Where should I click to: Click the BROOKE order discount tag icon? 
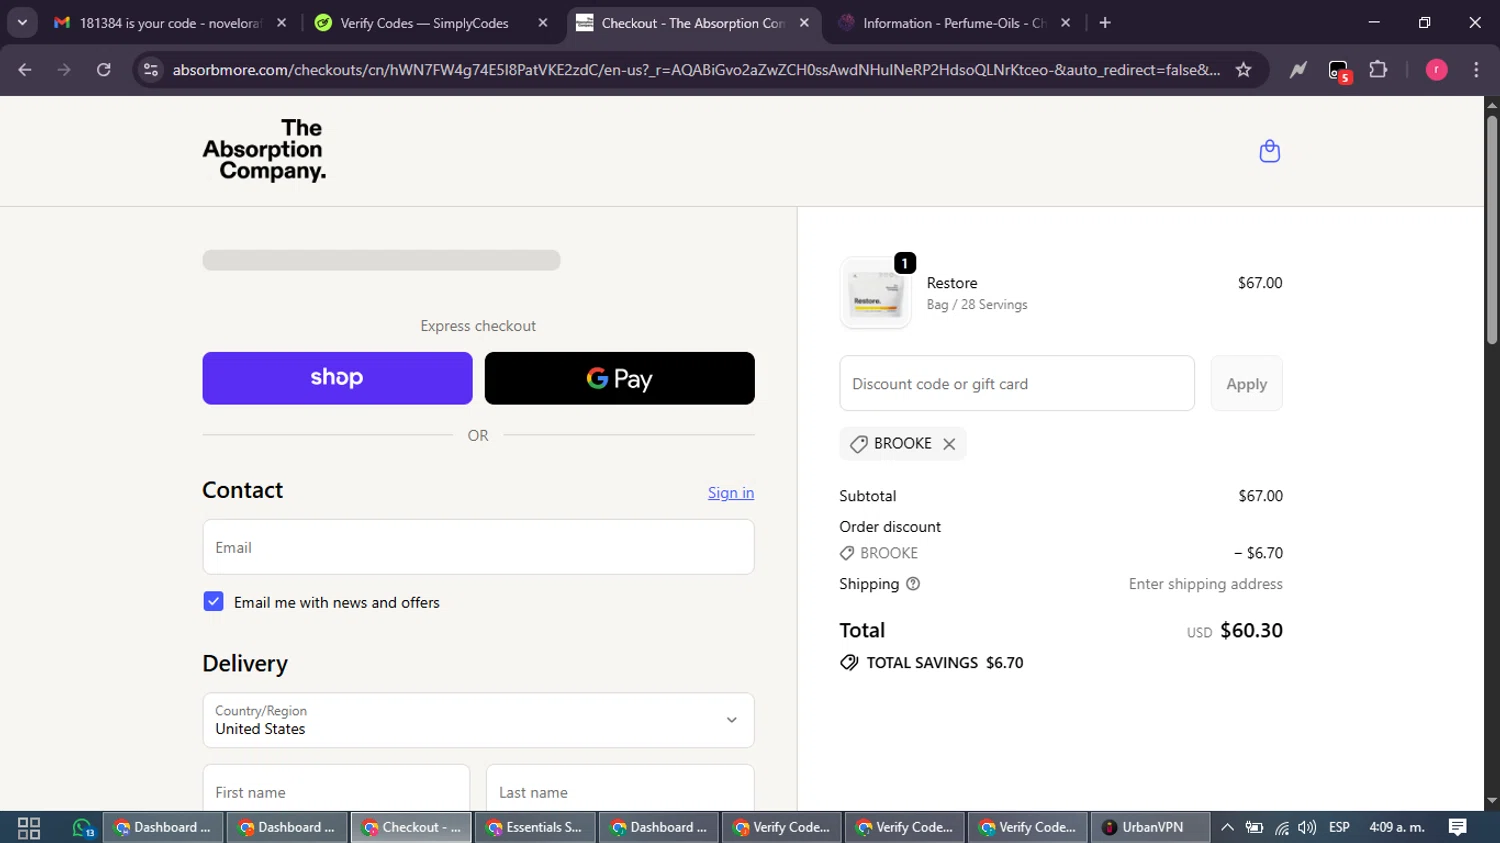pos(847,553)
